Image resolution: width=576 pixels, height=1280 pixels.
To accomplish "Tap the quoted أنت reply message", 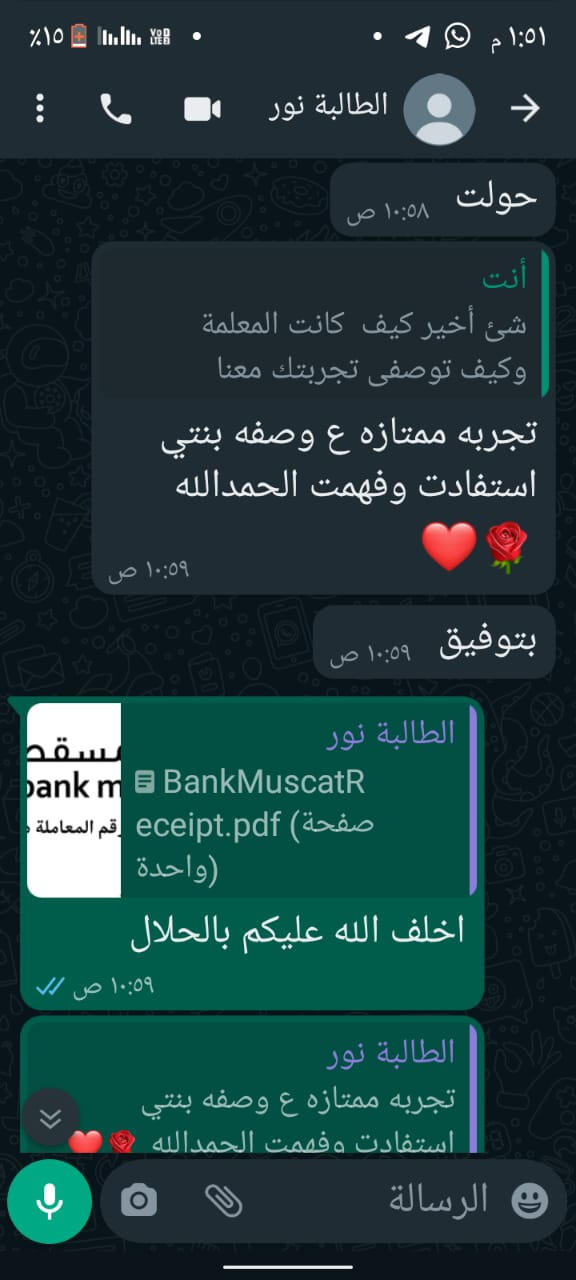I will coord(319,321).
